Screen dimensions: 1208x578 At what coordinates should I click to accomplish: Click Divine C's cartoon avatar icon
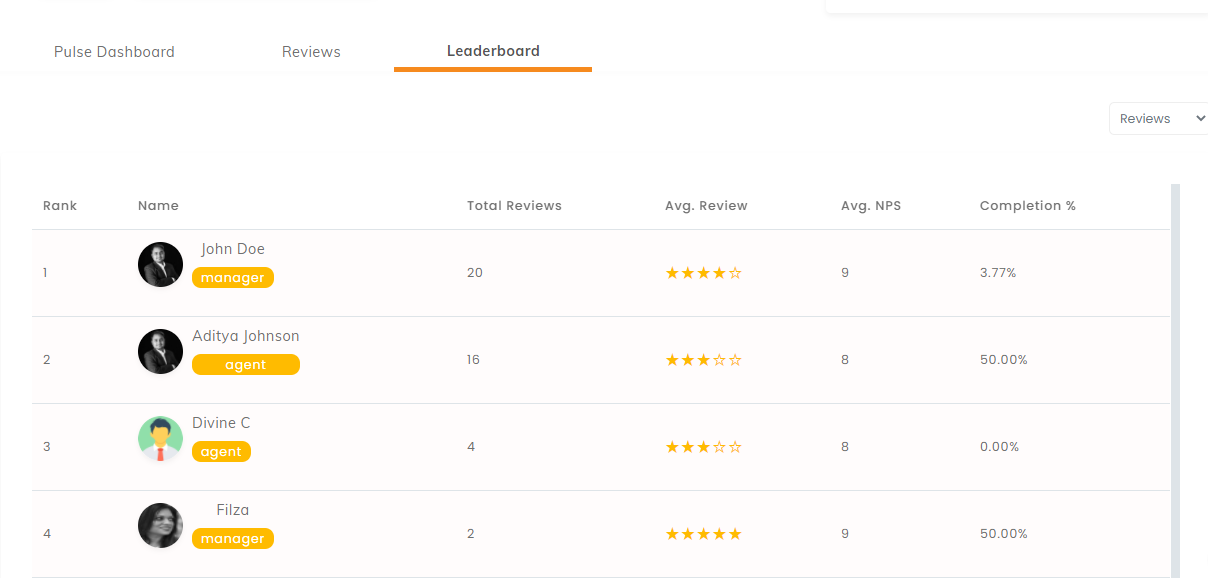pyautogui.click(x=160, y=438)
